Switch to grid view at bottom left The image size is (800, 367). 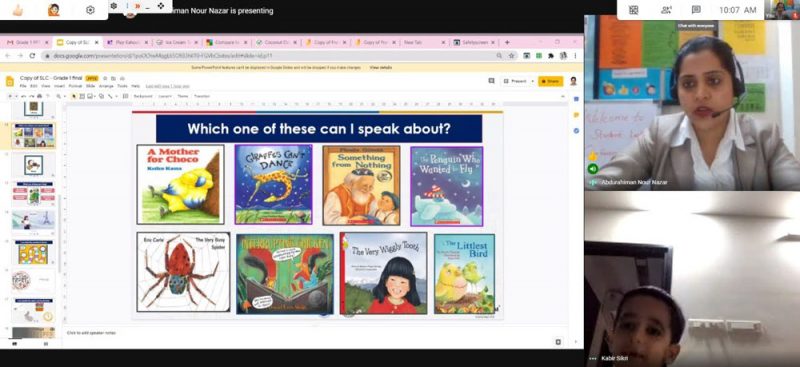(45, 344)
